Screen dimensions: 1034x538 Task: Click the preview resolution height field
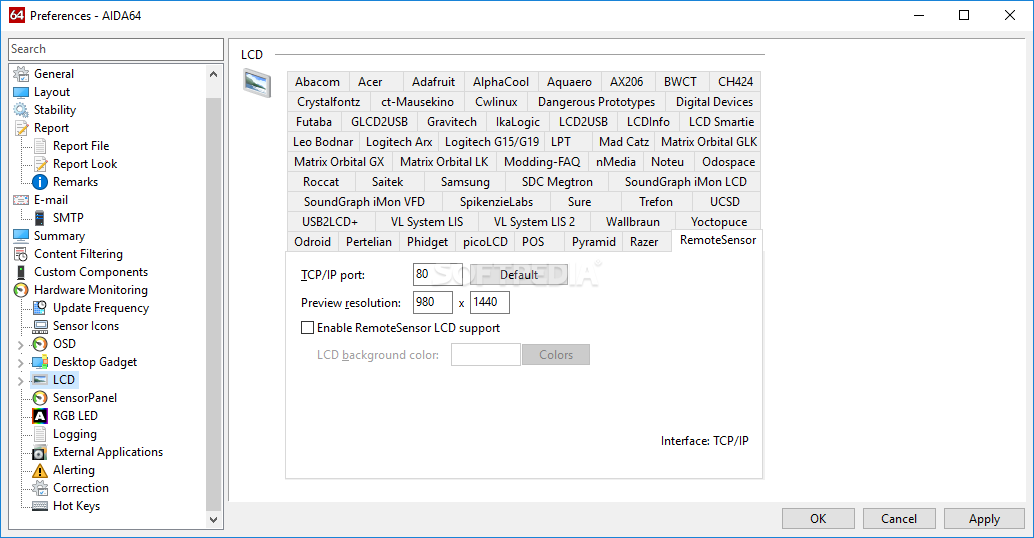[489, 303]
